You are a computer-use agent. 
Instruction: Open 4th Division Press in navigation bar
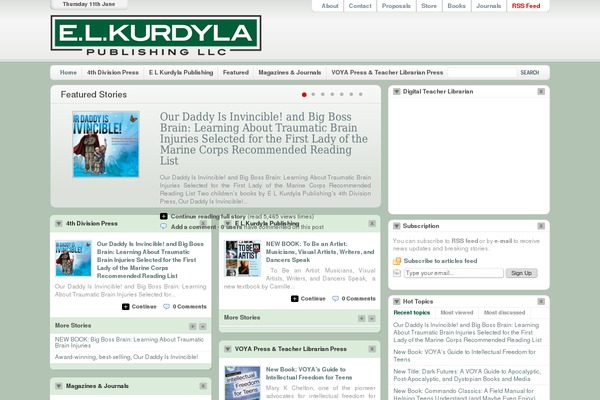pyautogui.click(x=113, y=73)
